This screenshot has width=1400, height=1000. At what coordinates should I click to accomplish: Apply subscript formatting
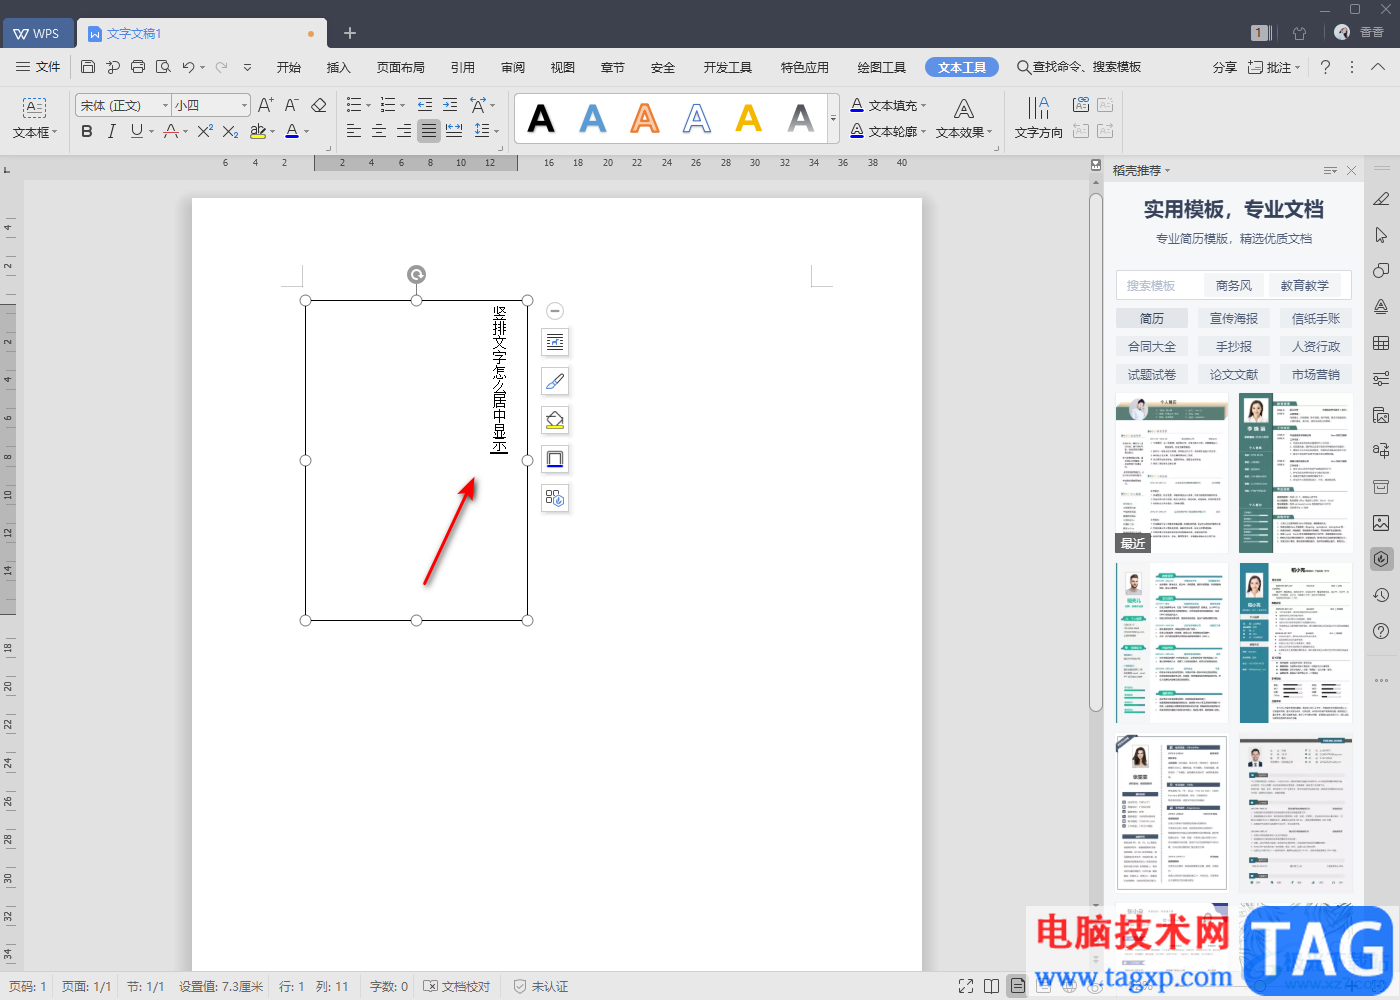coord(230,131)
